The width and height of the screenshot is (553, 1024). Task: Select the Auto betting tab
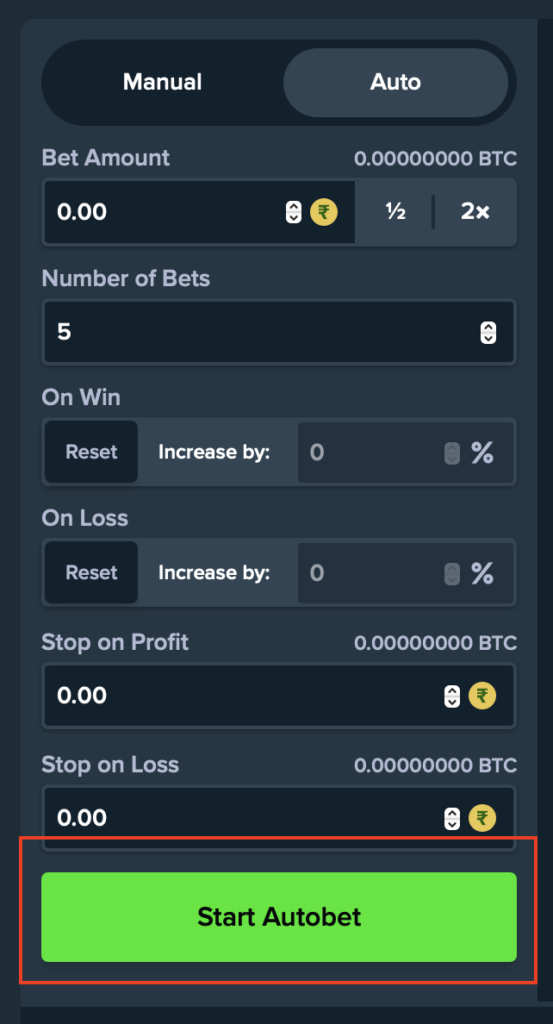[x=396, y=82]
